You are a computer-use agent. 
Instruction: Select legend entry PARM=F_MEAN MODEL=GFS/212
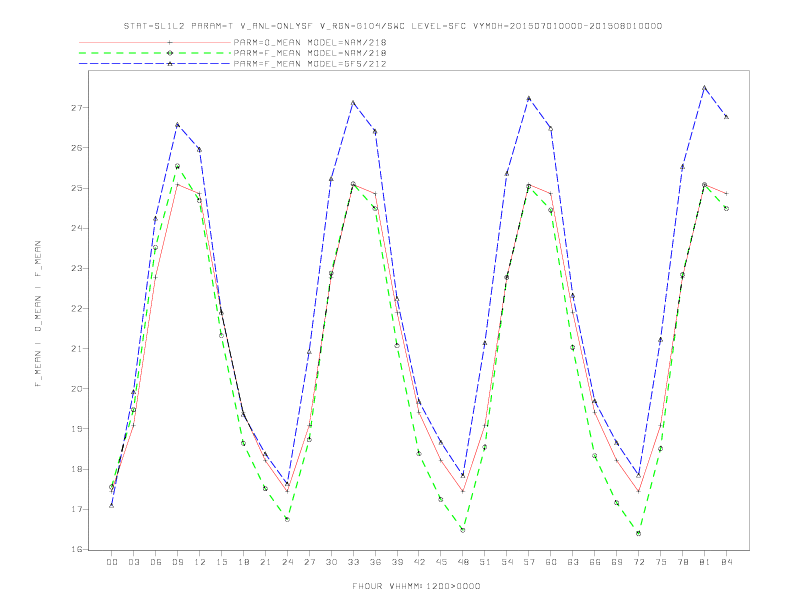click(x=310, y=64)
